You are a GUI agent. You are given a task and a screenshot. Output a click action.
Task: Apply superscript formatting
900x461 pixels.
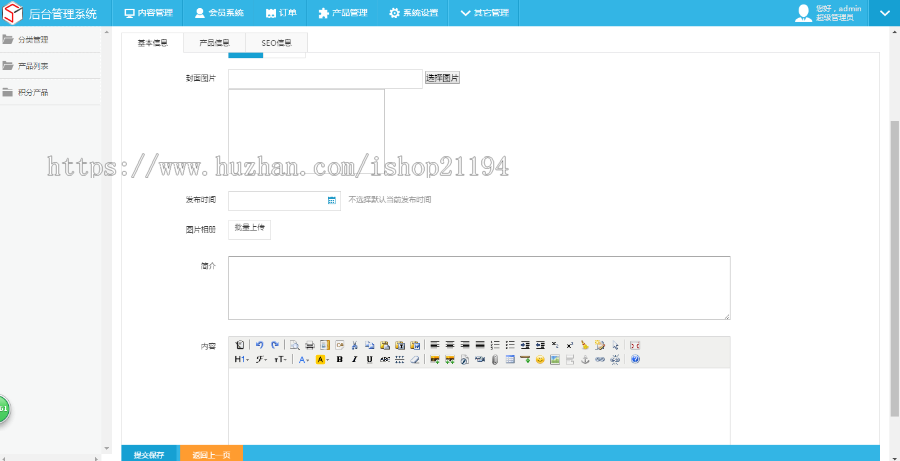(570, 345)
